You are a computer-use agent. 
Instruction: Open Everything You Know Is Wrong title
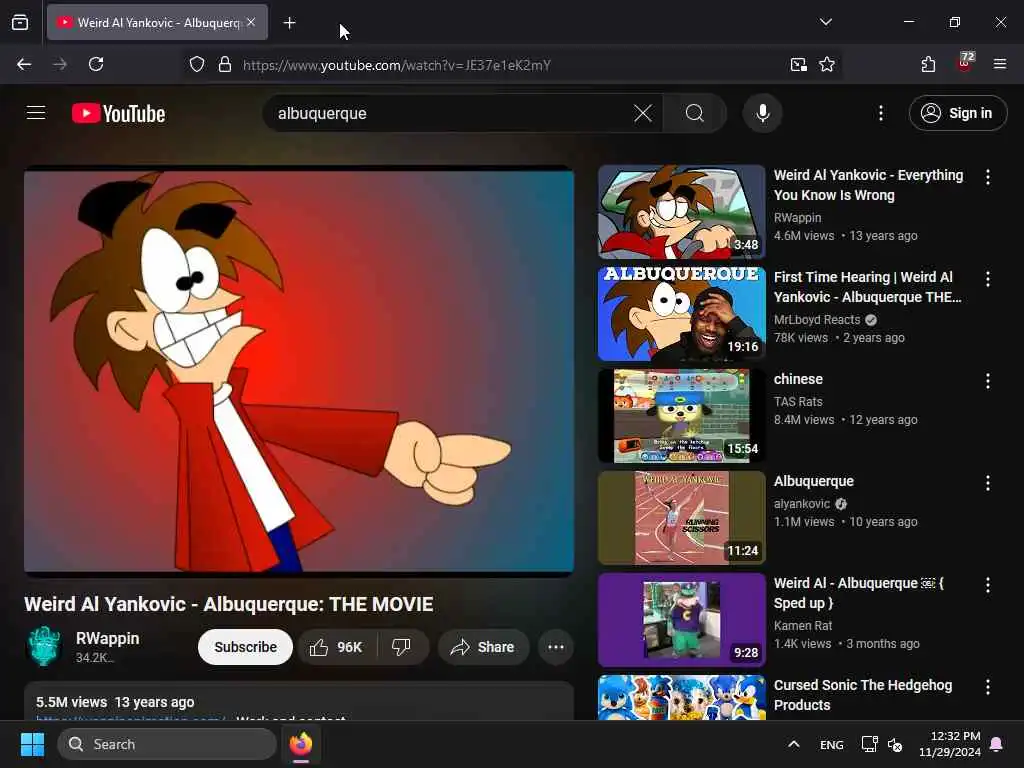point(869,185)
